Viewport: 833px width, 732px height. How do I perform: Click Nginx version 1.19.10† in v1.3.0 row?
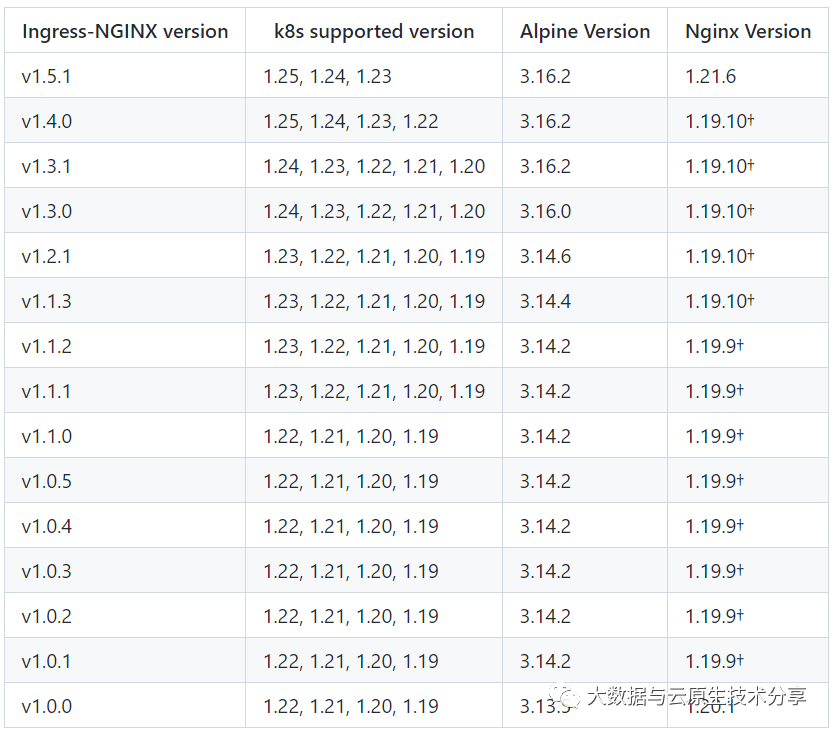coord(748,210)
